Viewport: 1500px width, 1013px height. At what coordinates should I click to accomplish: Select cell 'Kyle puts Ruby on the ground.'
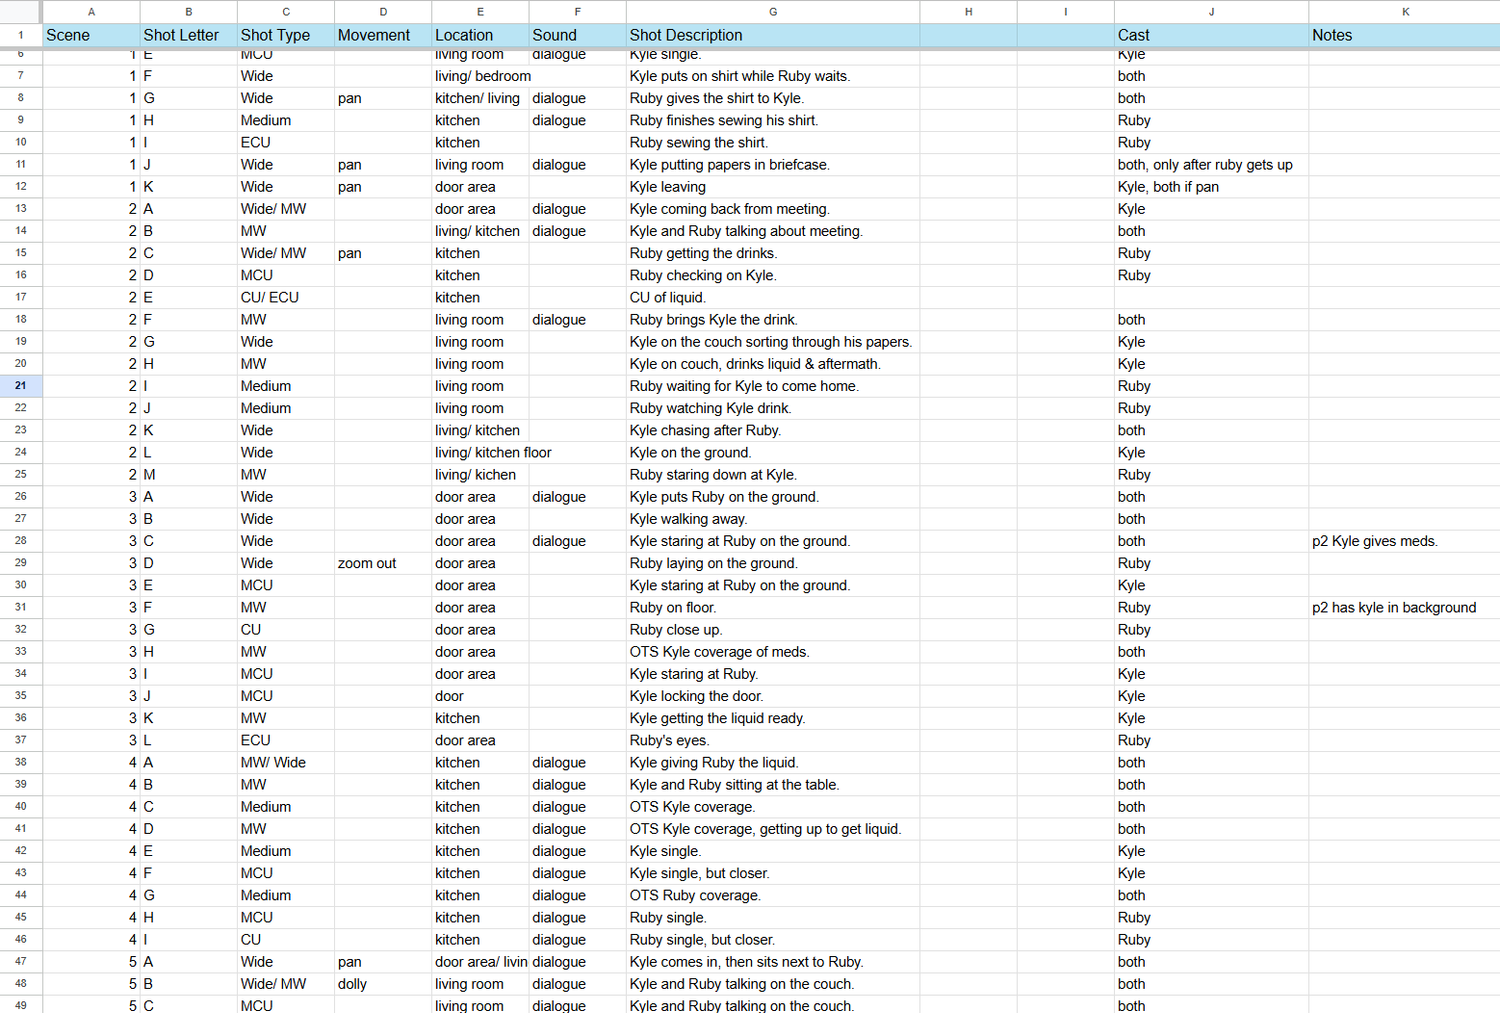click(x=772, y=497)
